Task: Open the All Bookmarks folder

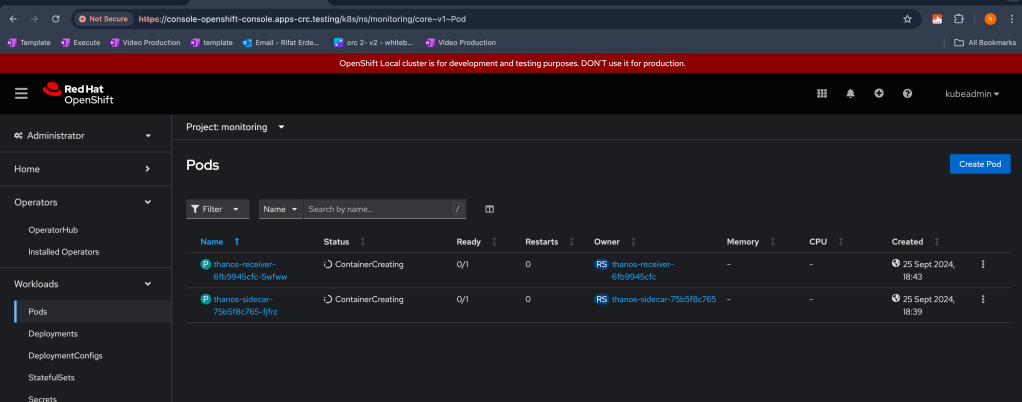Action: click(x=985, y=42)
